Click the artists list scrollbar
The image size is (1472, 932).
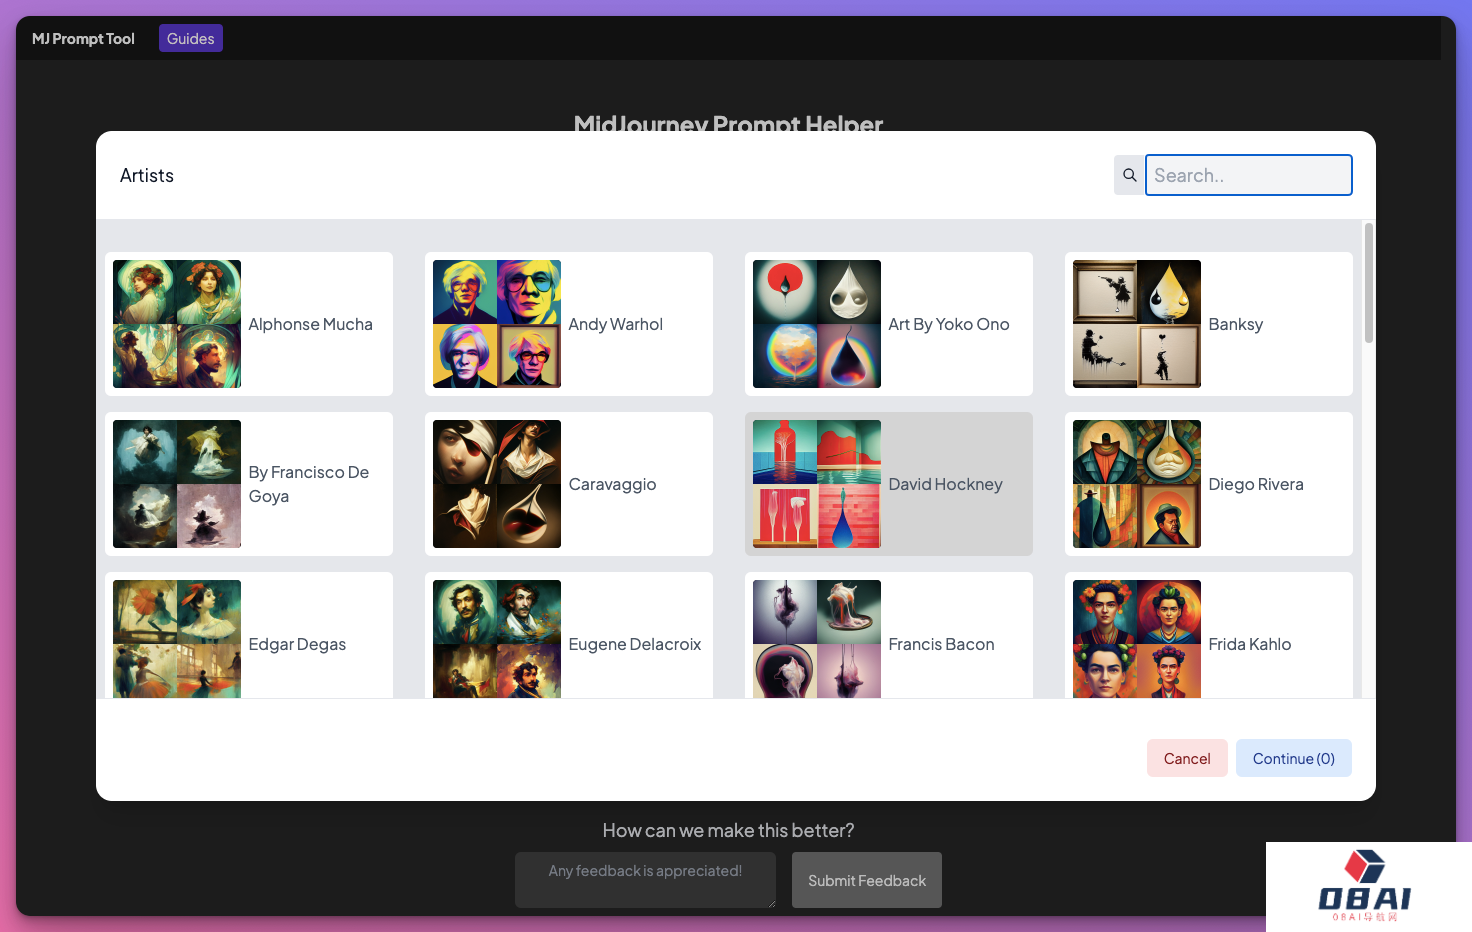pos(1368,283)
